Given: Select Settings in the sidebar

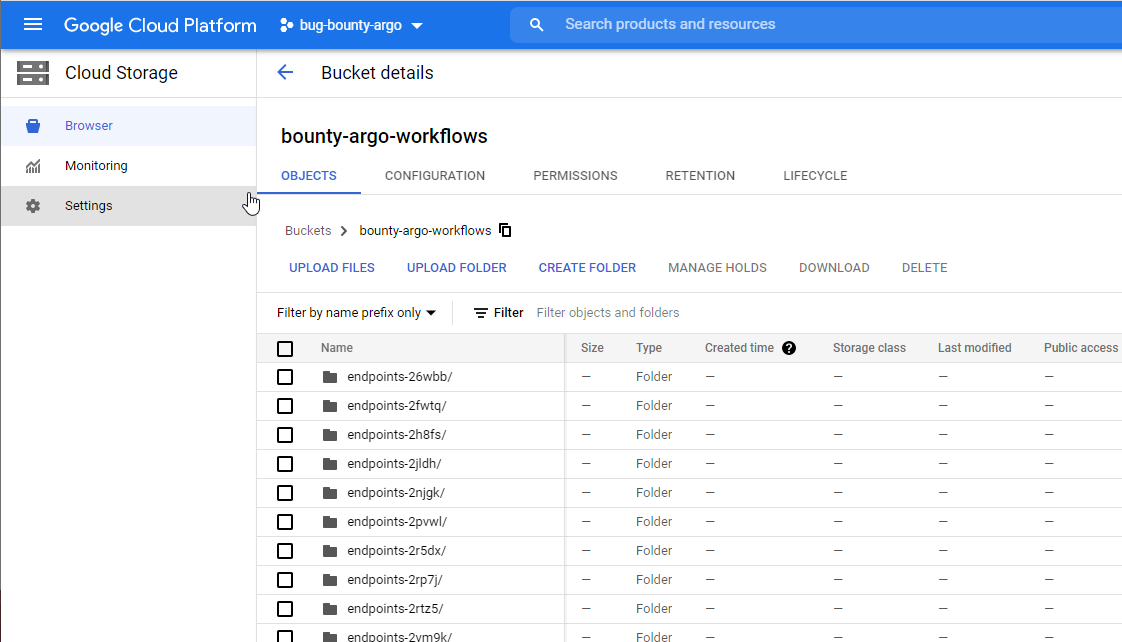Looking at the screenshot, I should 129,206.
